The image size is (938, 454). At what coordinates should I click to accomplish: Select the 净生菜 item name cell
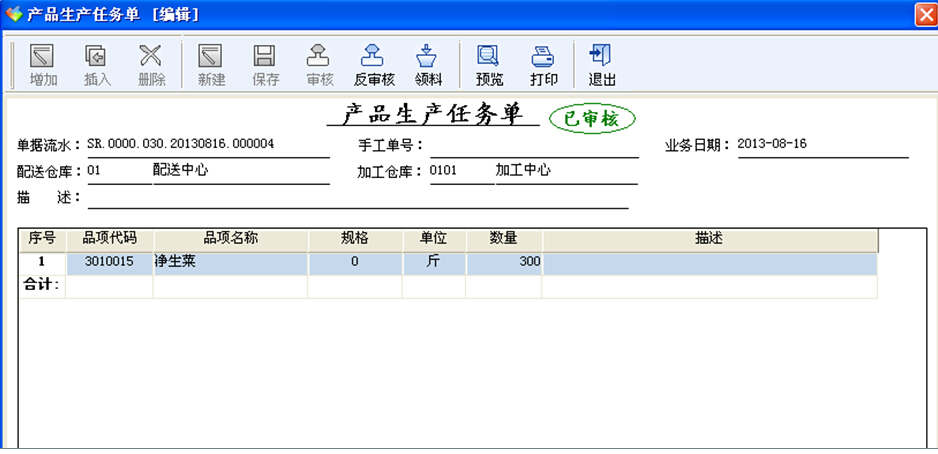(230, 262)
